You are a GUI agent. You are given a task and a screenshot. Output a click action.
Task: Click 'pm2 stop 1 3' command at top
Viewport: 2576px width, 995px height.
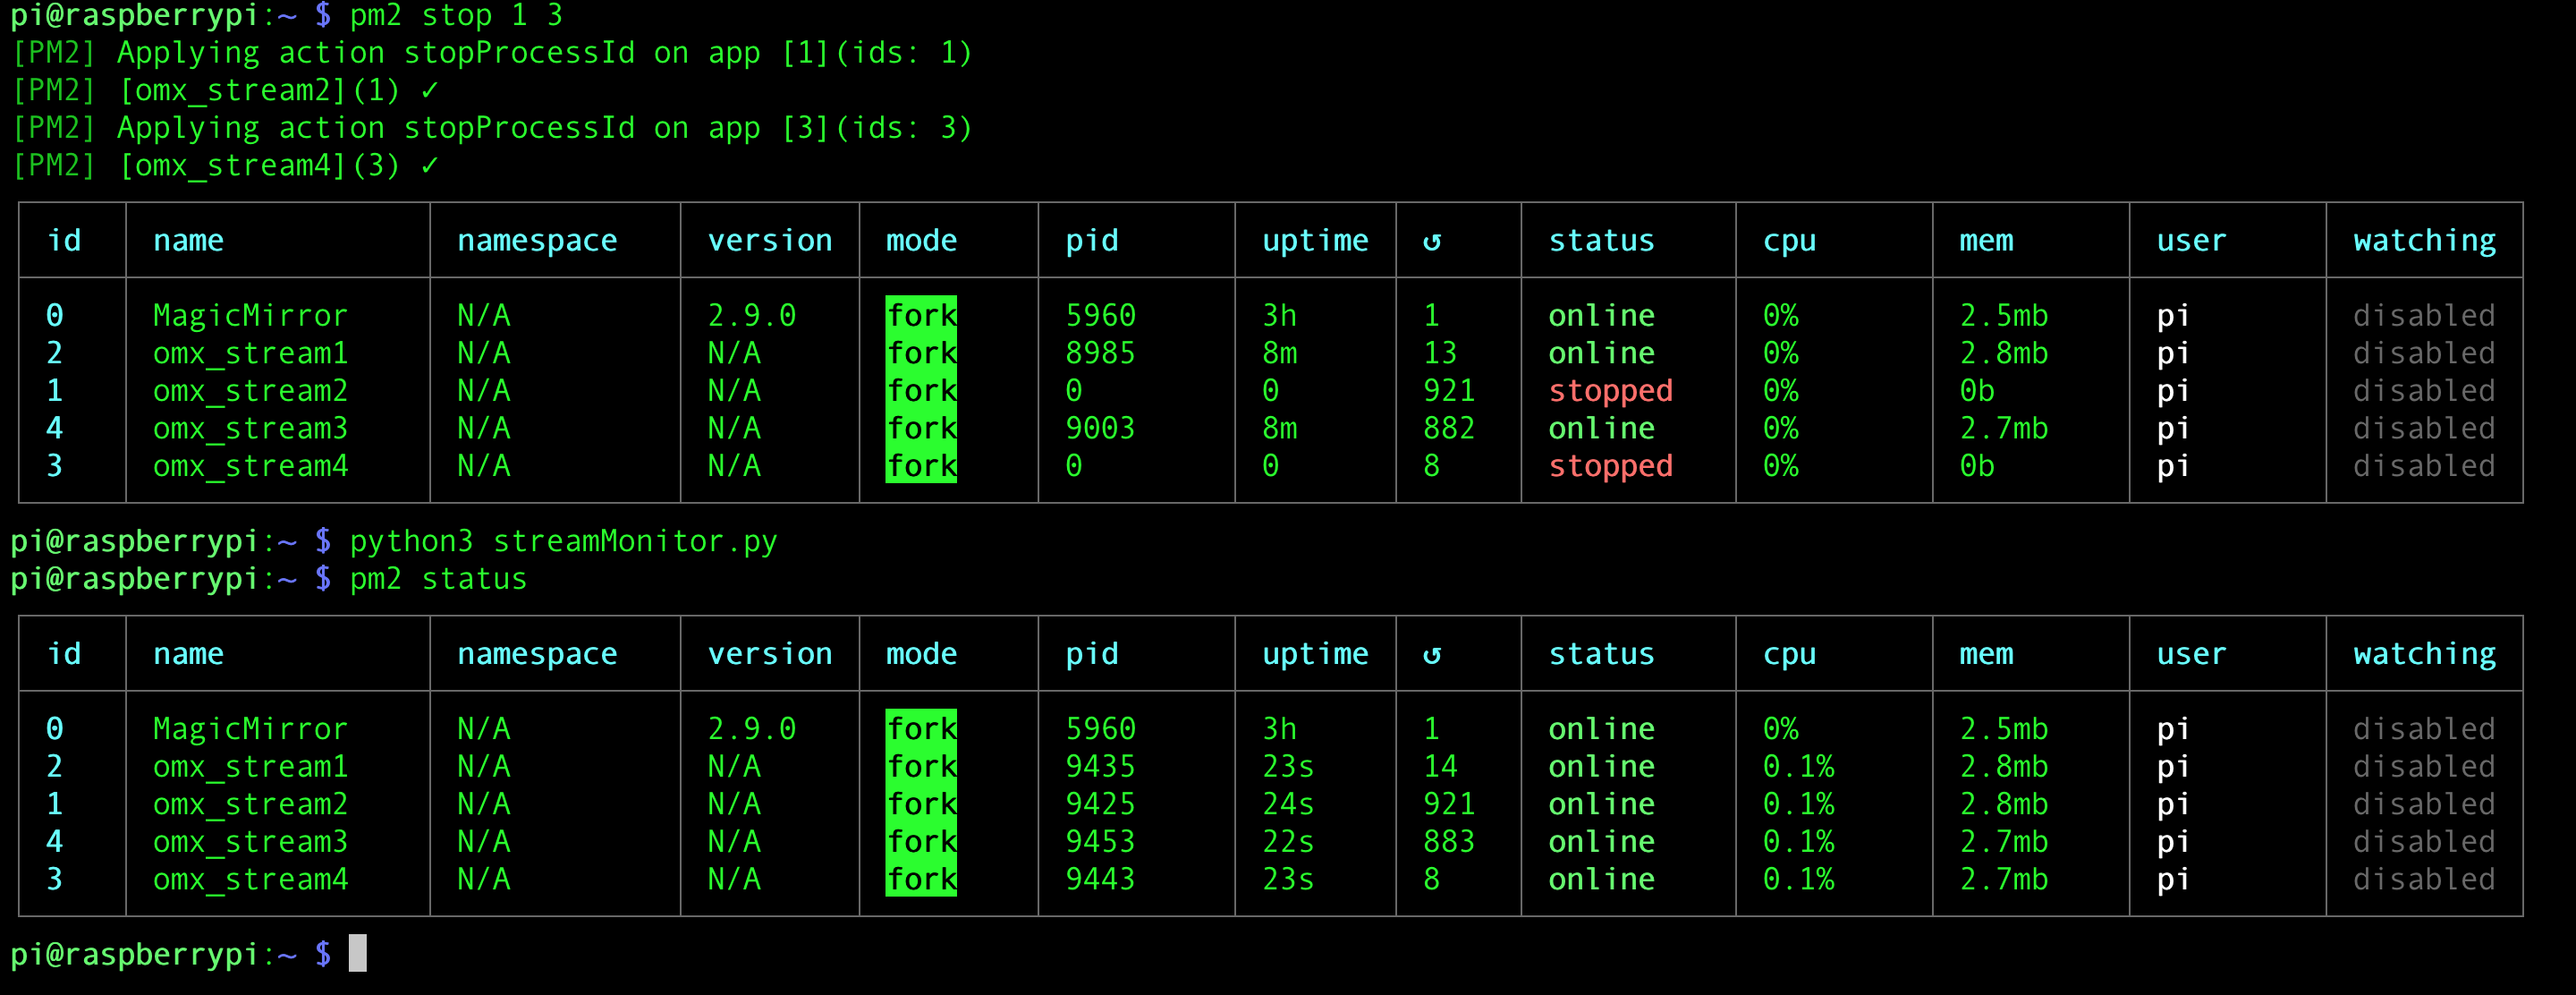click(455, 15)
